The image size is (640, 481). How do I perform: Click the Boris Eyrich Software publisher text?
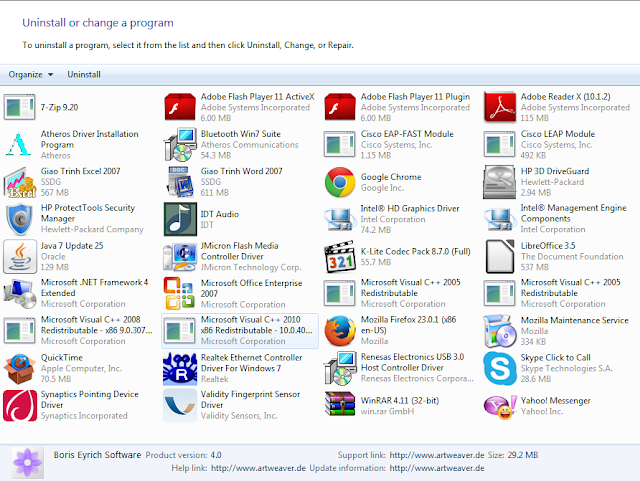pyautogui.click(x=97, y=455)
